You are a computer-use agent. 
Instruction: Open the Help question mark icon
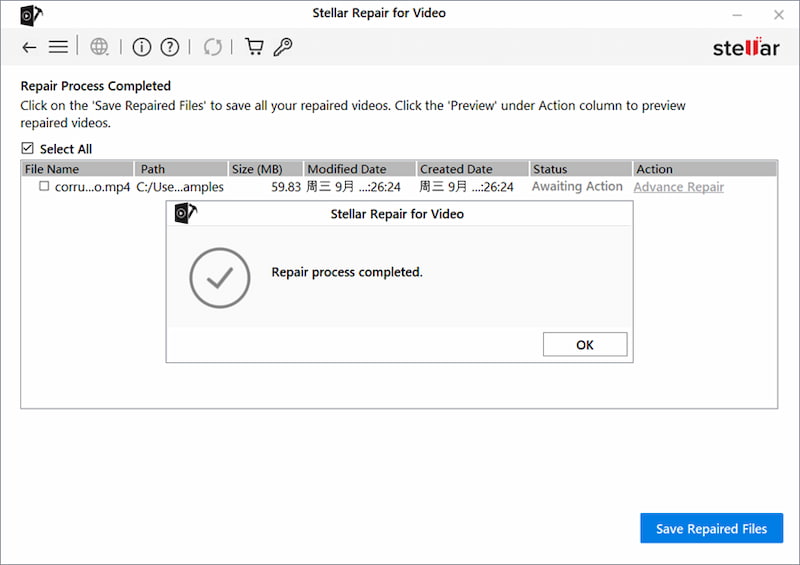click(x=169, y=47)
